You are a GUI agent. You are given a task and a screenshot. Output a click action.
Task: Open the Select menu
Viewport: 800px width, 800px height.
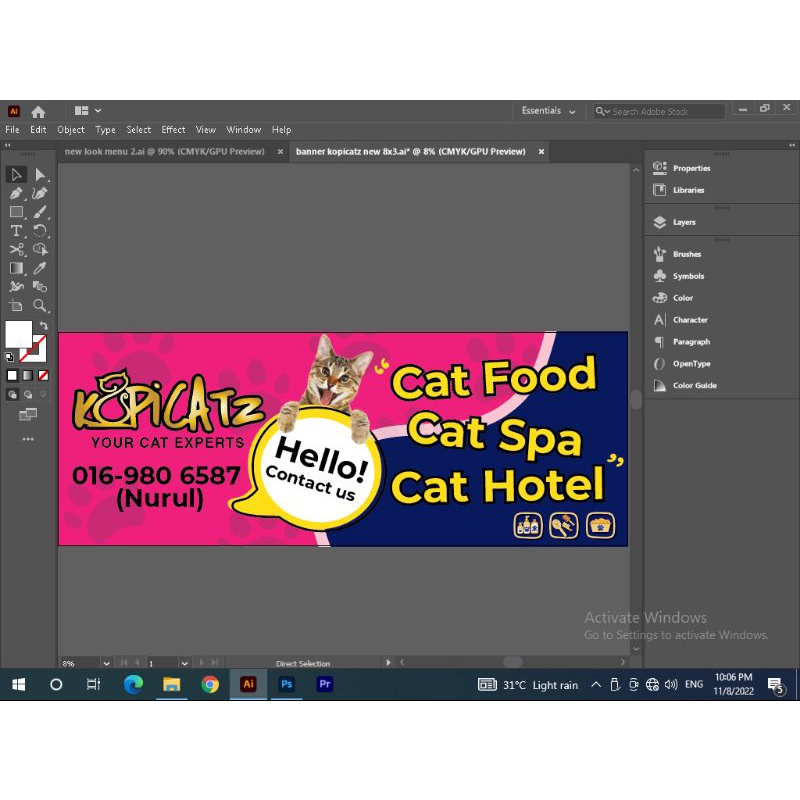tap(139, 130)
